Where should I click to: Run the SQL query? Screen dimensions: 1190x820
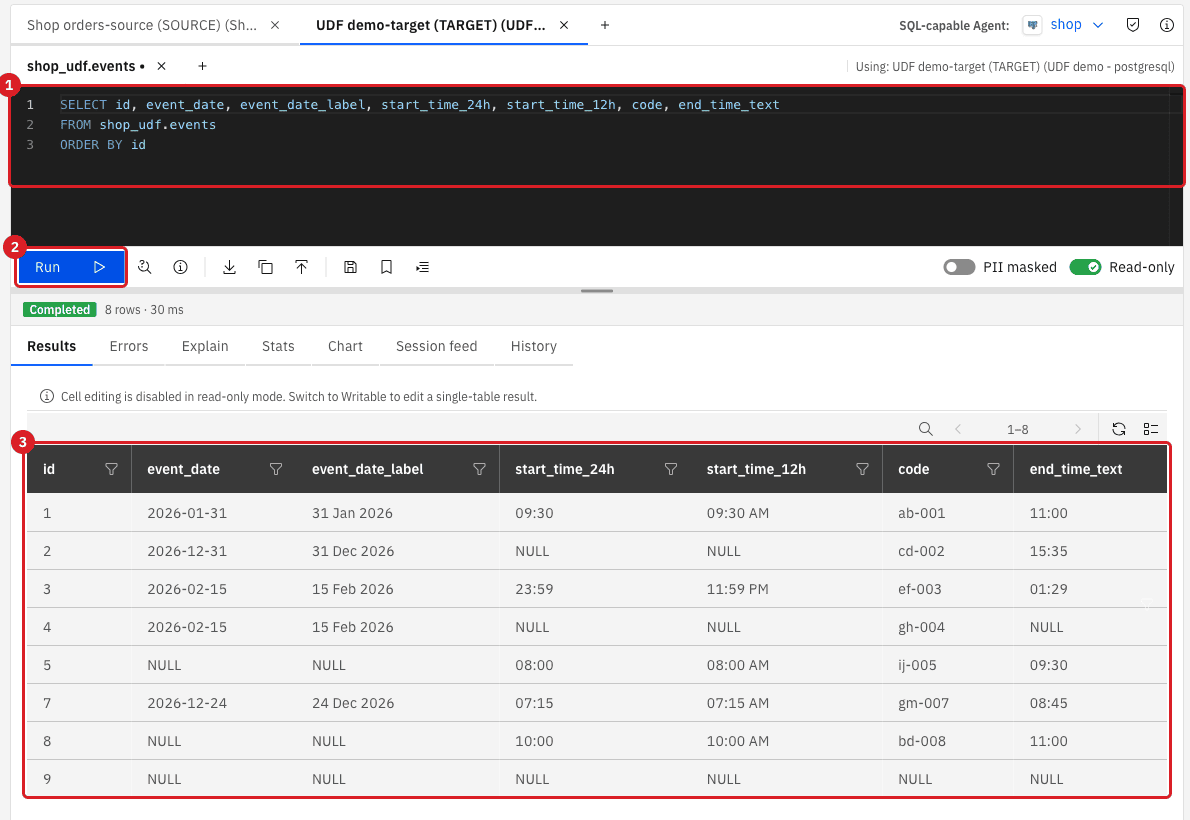[x=70, y=267]
